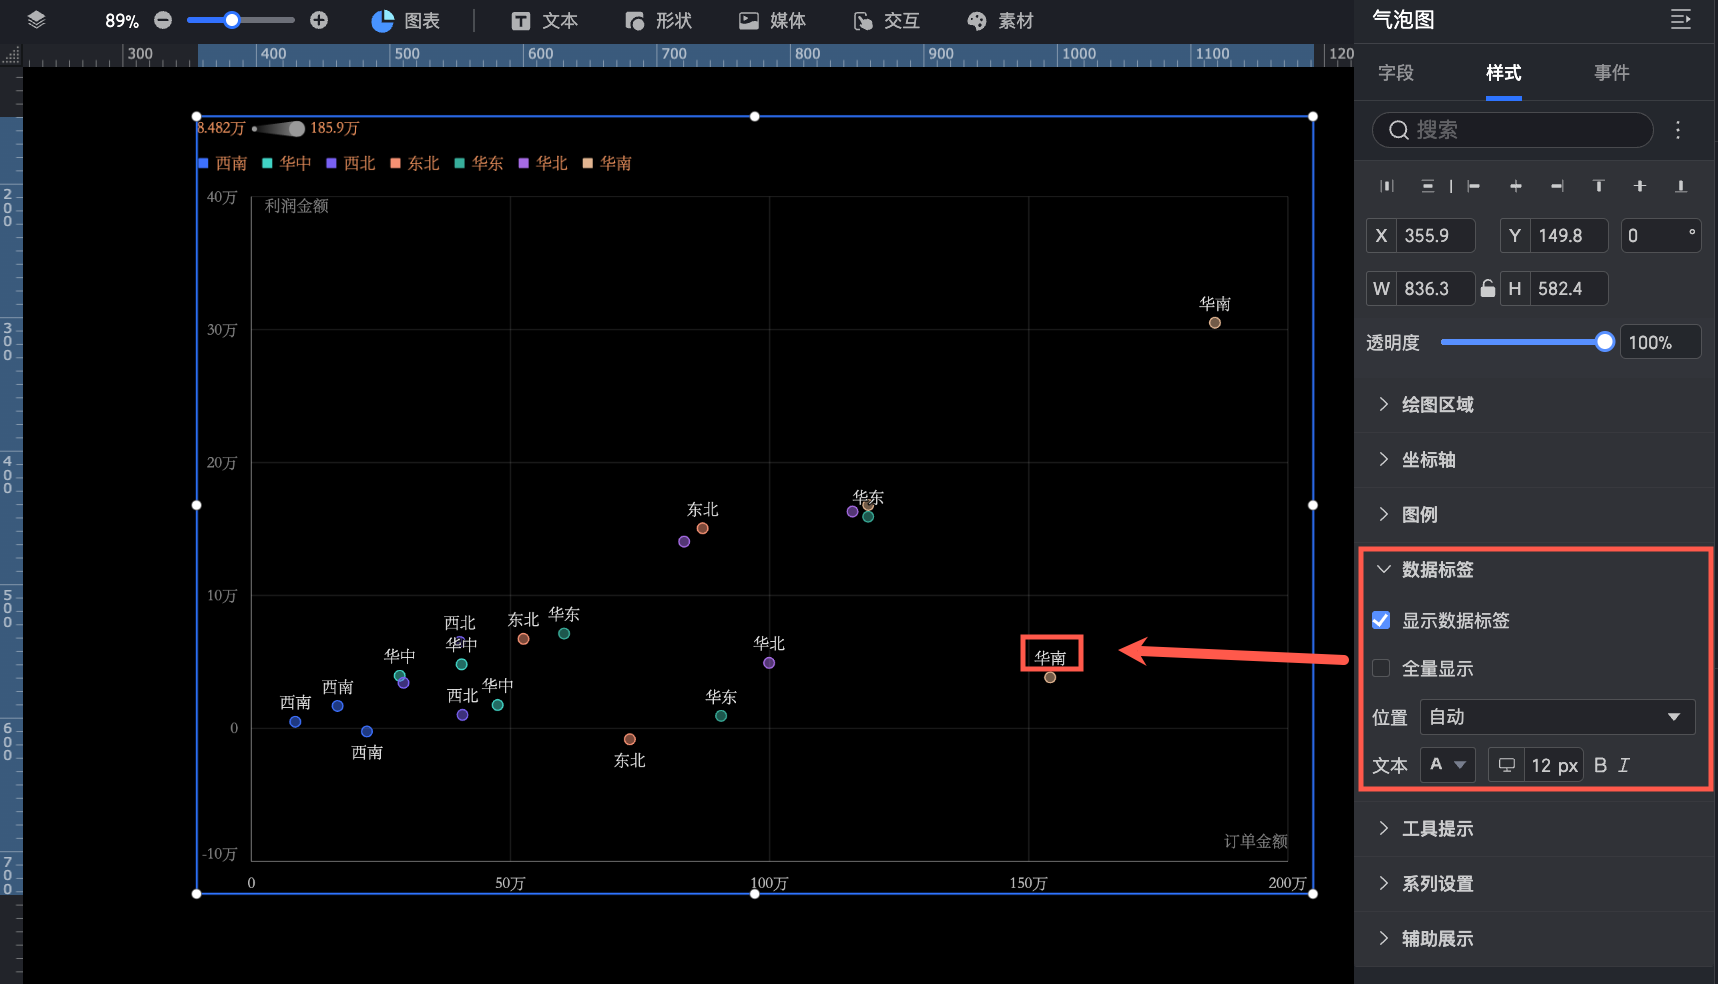This screenshot has width=1718, height=984.
Task: Open the 媒体 media menu
Action: (x=773, y=21)
